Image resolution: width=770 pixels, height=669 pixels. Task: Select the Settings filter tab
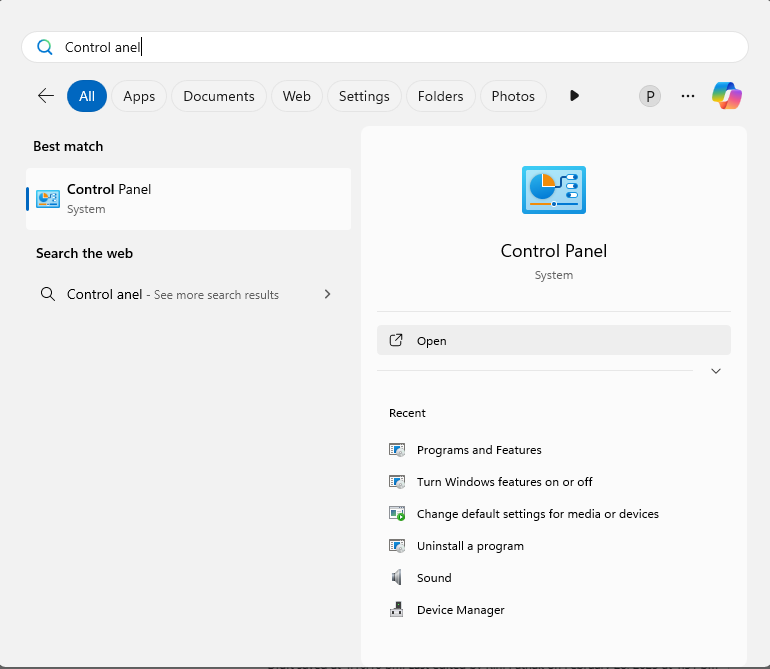(364, 96)
